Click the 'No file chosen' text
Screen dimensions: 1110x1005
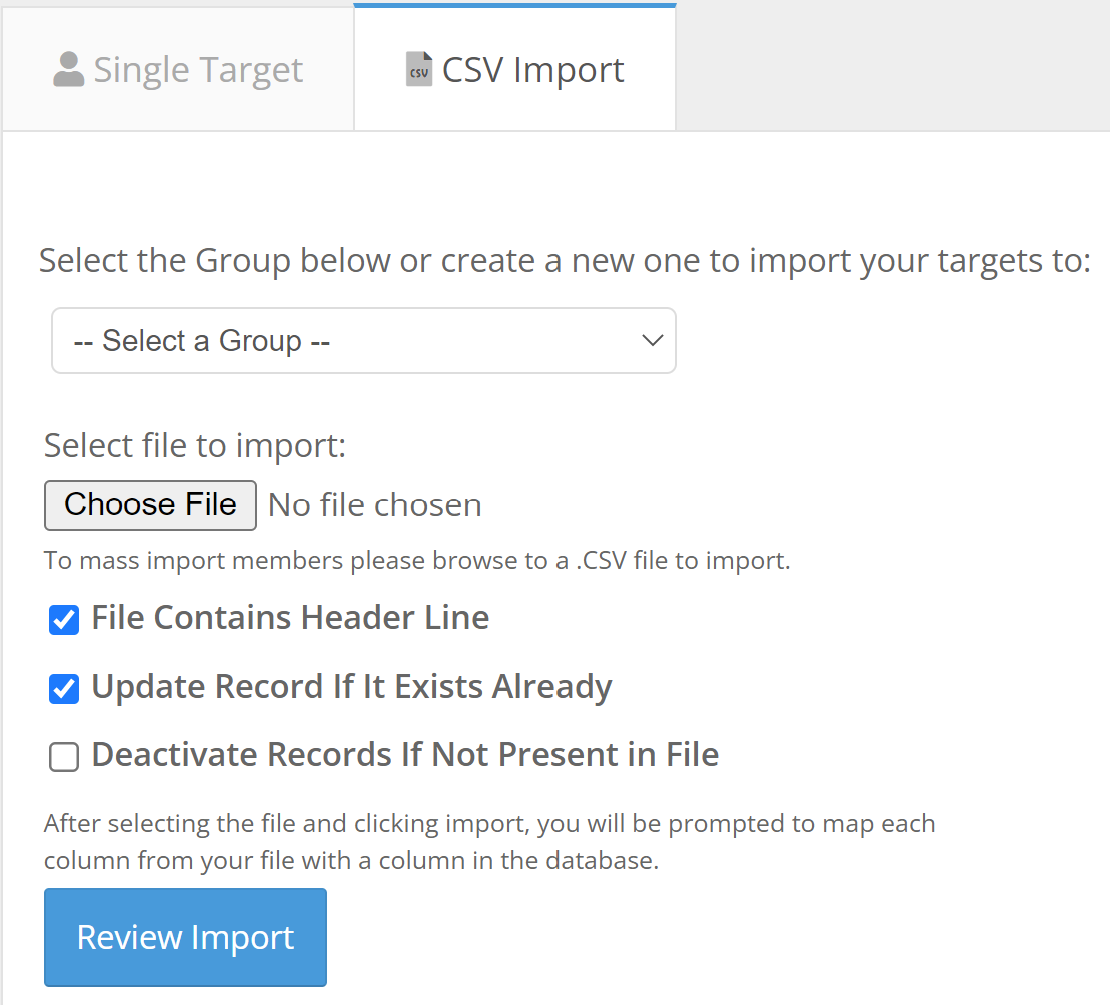pyautogui.click(x=375, y=505)
